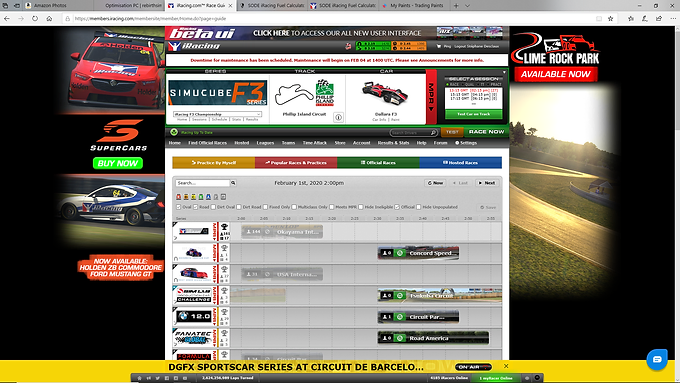The height and width of the screenshot is (383, 680).
Task: Click the orange TEST button
Action: (x=452, y=132)
